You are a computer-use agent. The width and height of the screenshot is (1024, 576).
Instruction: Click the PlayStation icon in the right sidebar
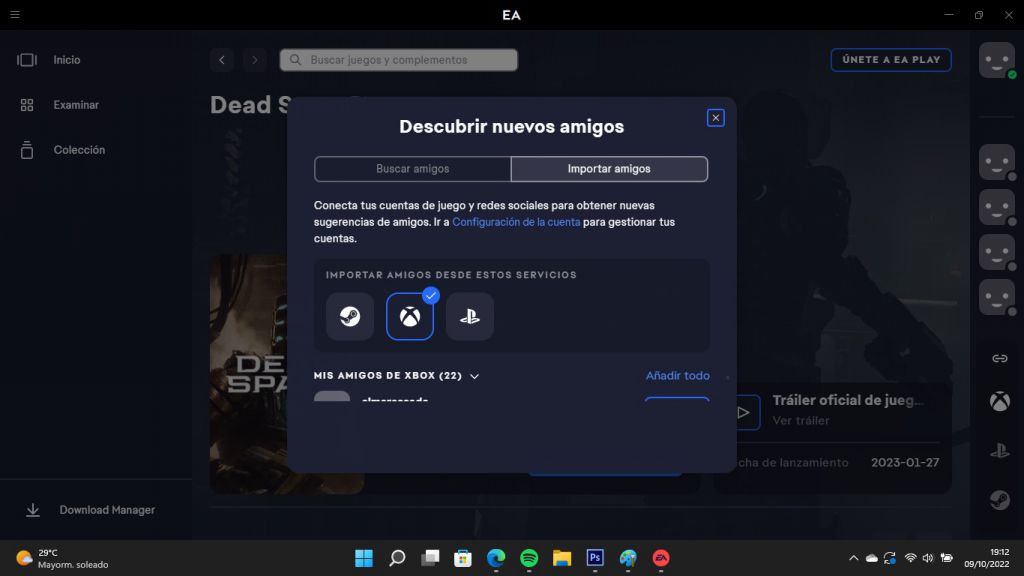coord(996,451)
